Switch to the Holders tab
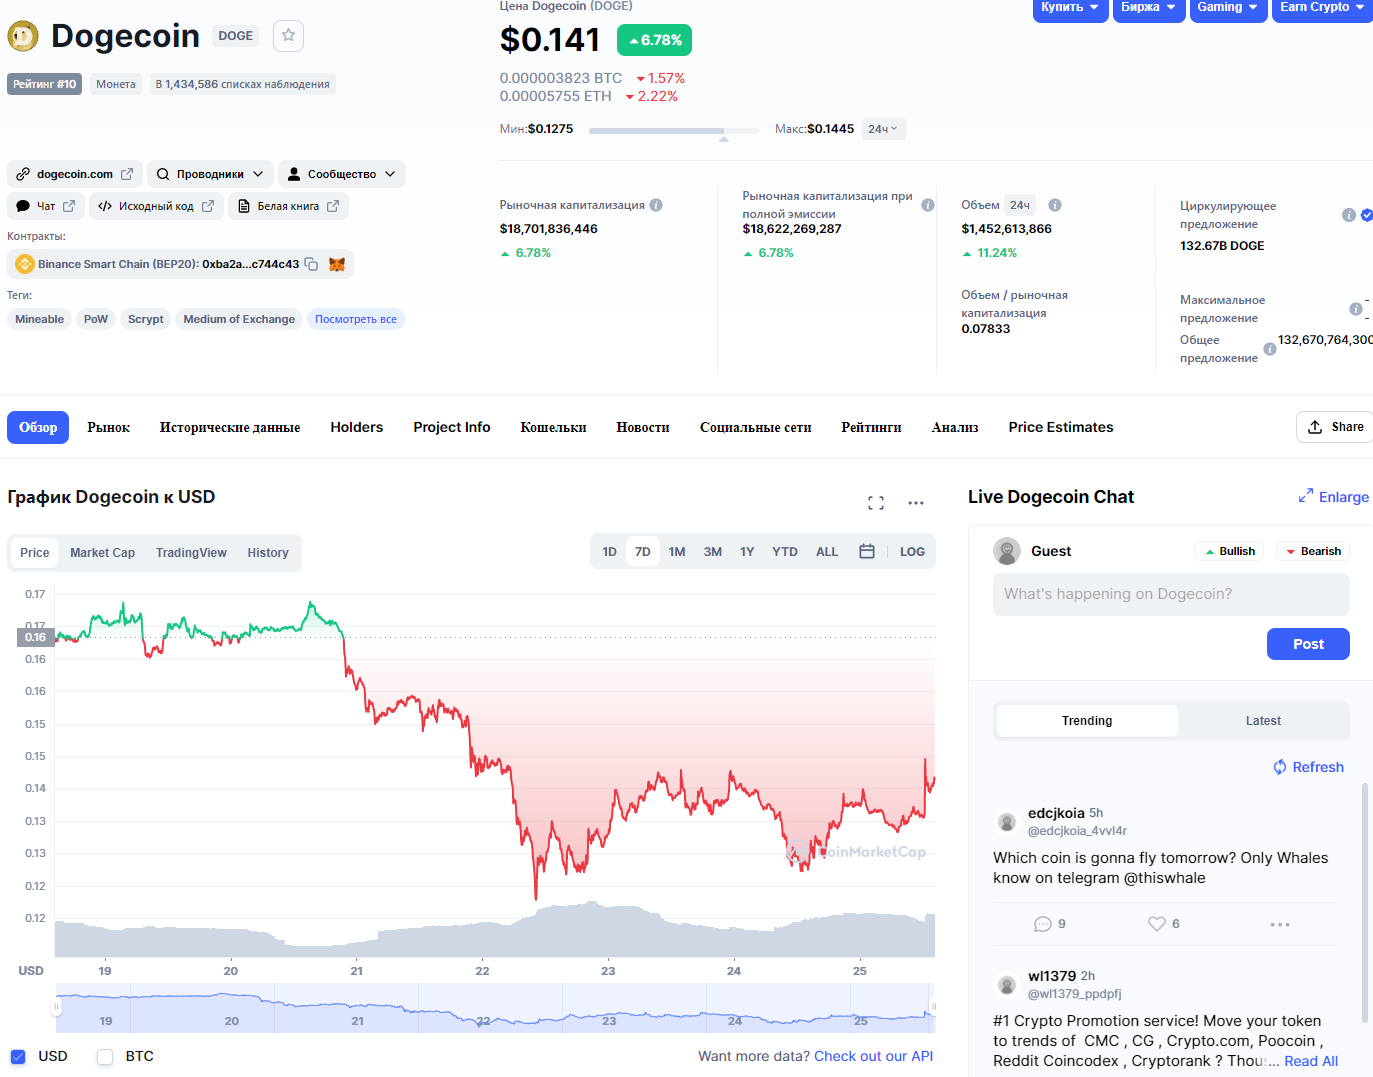Viewport: 1373px width, 1077px height. [x=357, y=427]
